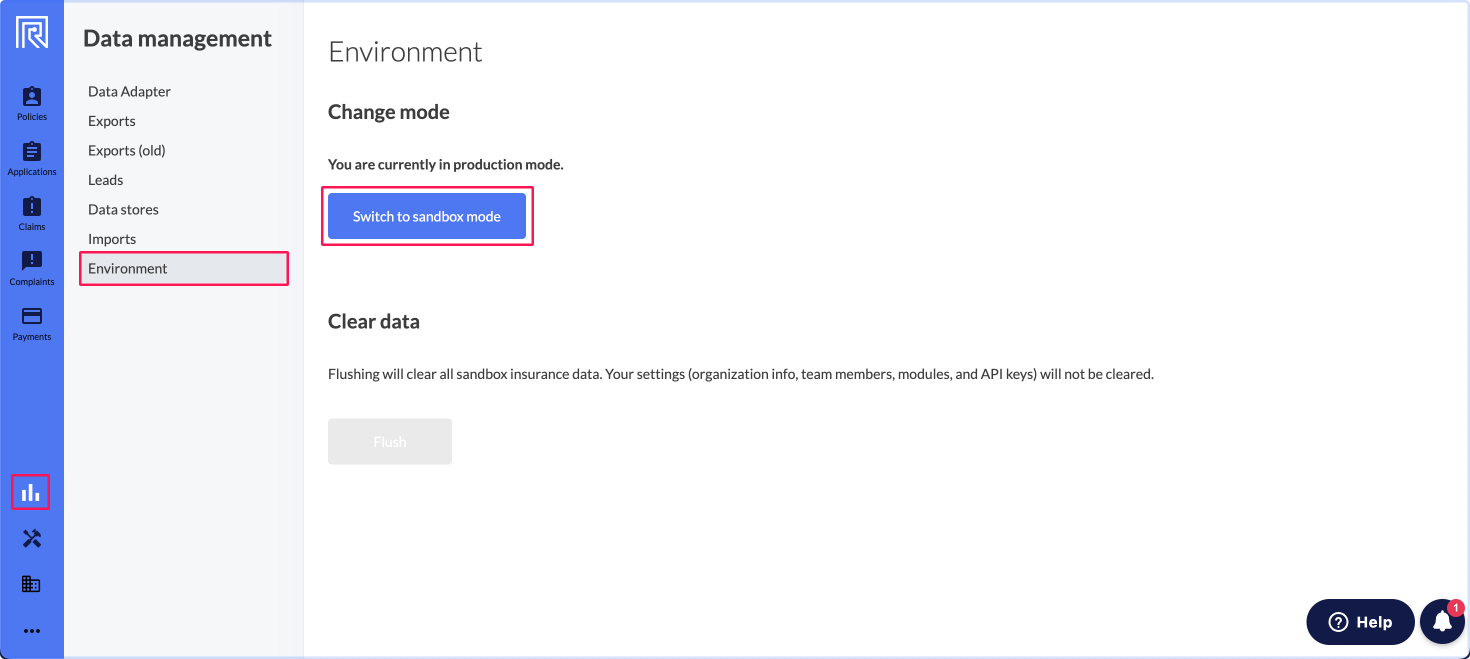Select the Exports menu item
The height and width of the screenshot is (659, 1470).
pyautogui.click(x=111, y=121)
